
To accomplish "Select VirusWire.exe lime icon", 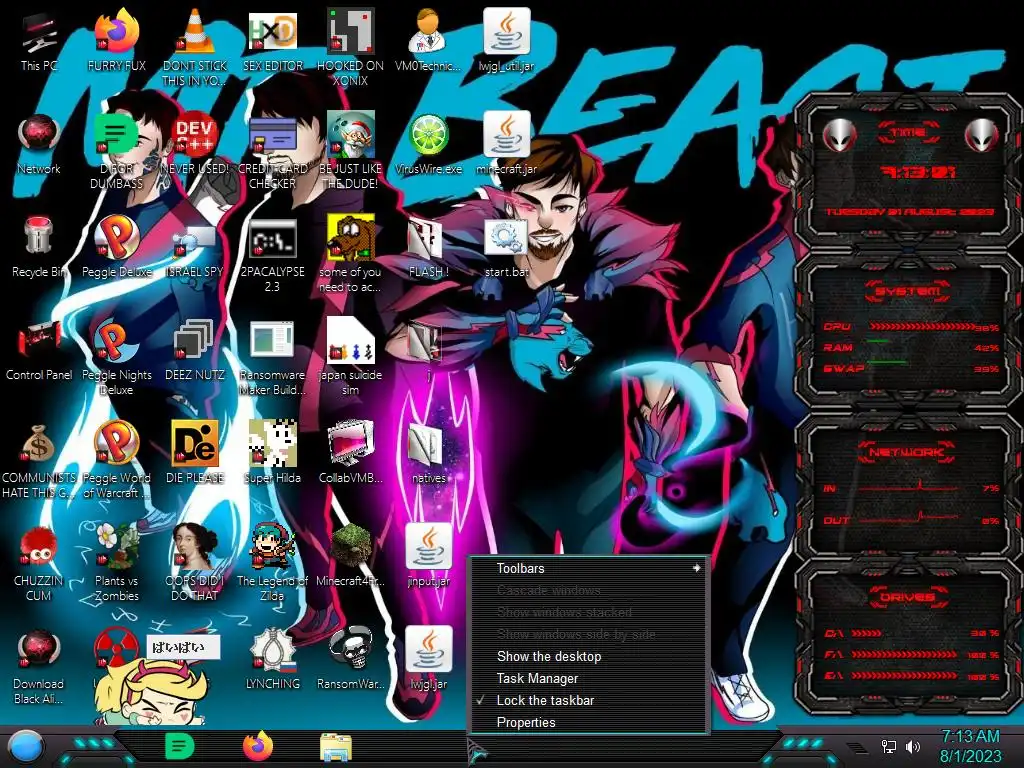I will click(x=428, y=136).
